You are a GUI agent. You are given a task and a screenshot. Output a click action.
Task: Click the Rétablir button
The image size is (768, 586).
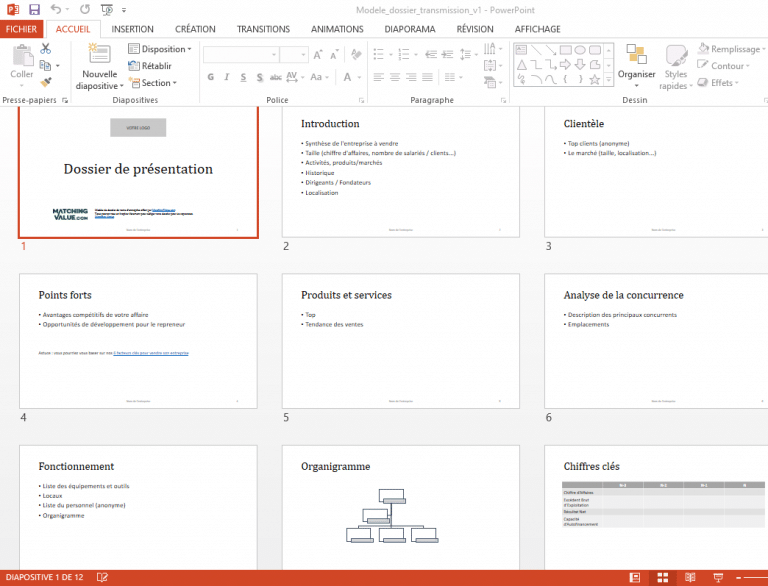tap(150, 66)
